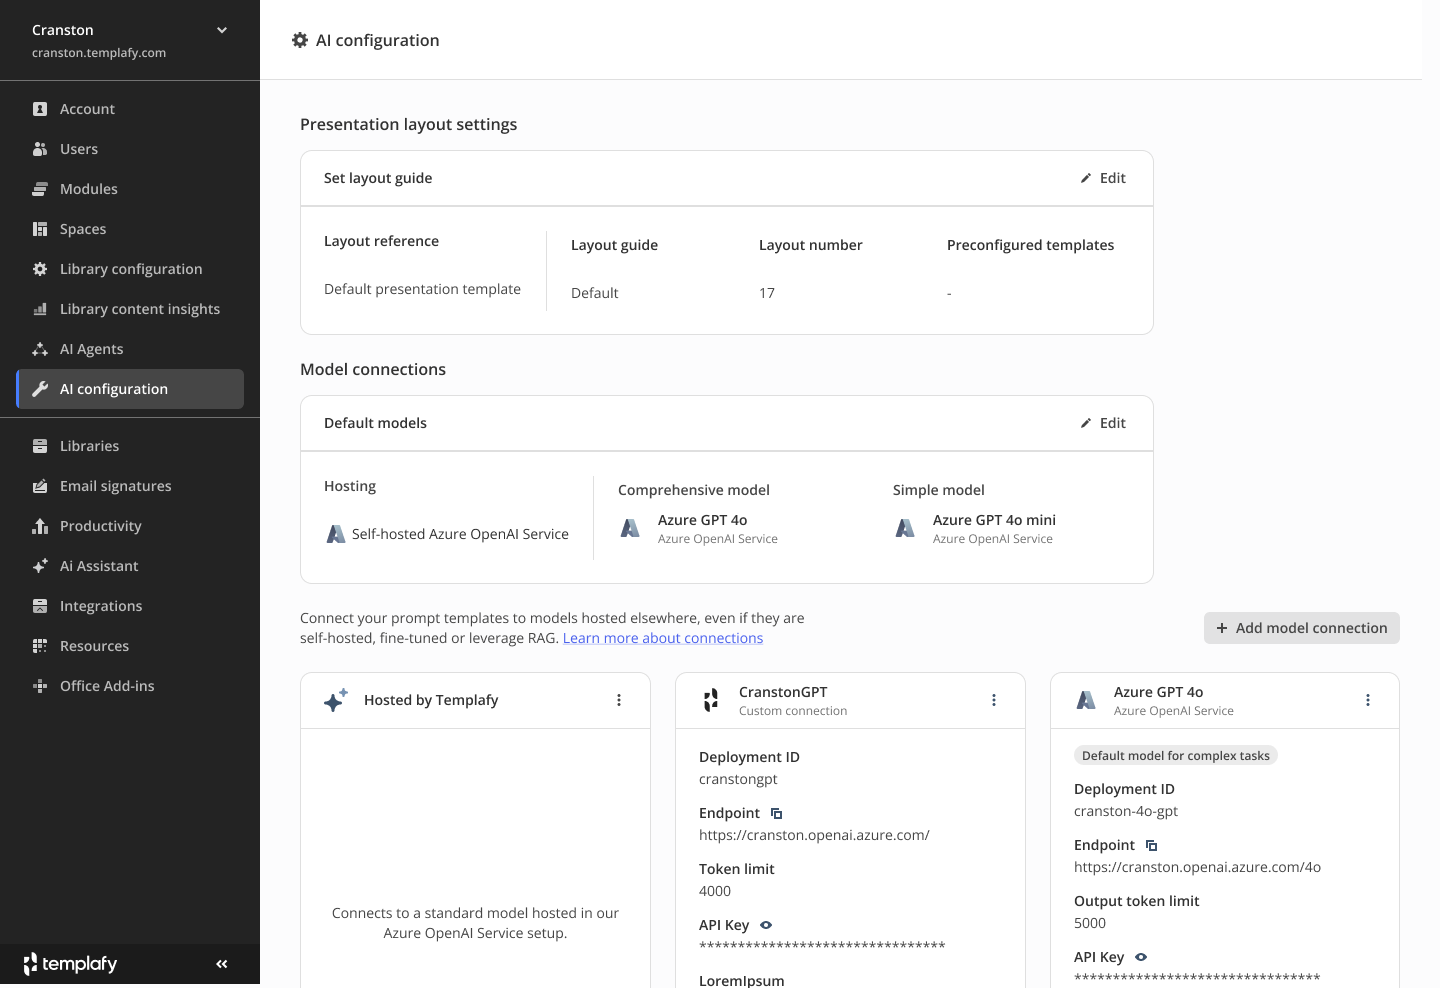Image resolution: width=1440 pixels, height=988 pixels.
Task: Select Integrations in the sidebar
Action: click(130, 606)
